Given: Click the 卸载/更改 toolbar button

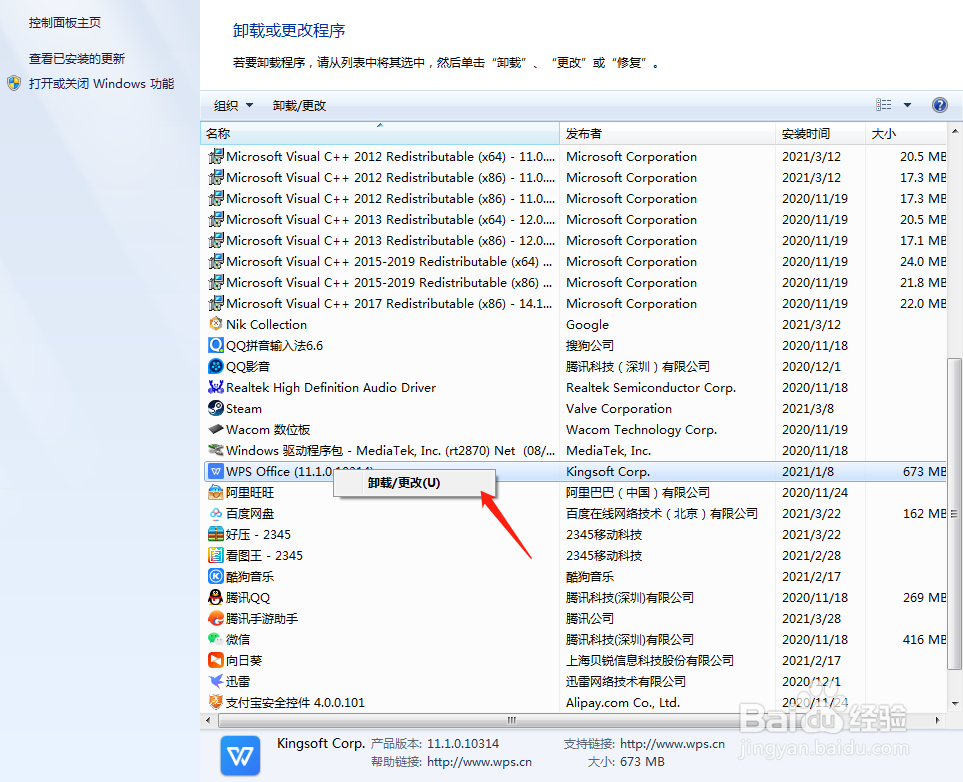Looking at the screenshot, I should pyautogui.click(x=299, y=106).
